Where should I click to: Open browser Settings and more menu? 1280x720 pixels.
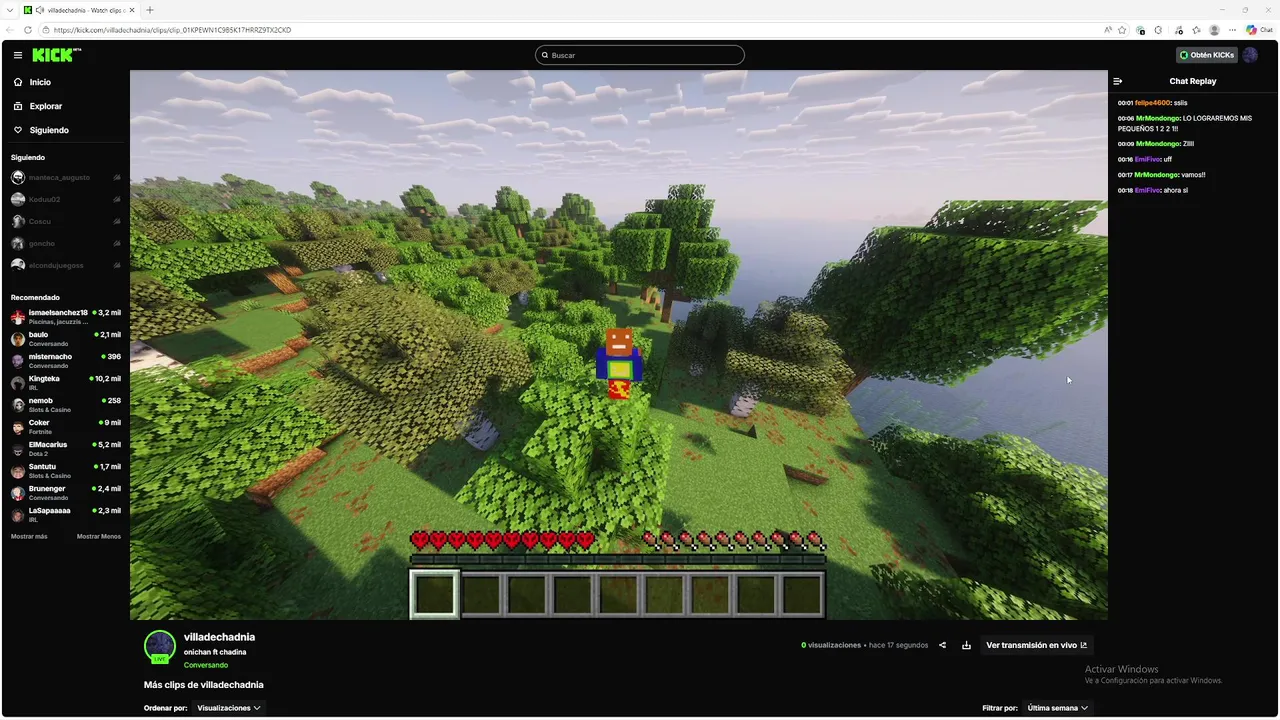click(x=1232, y=30)
